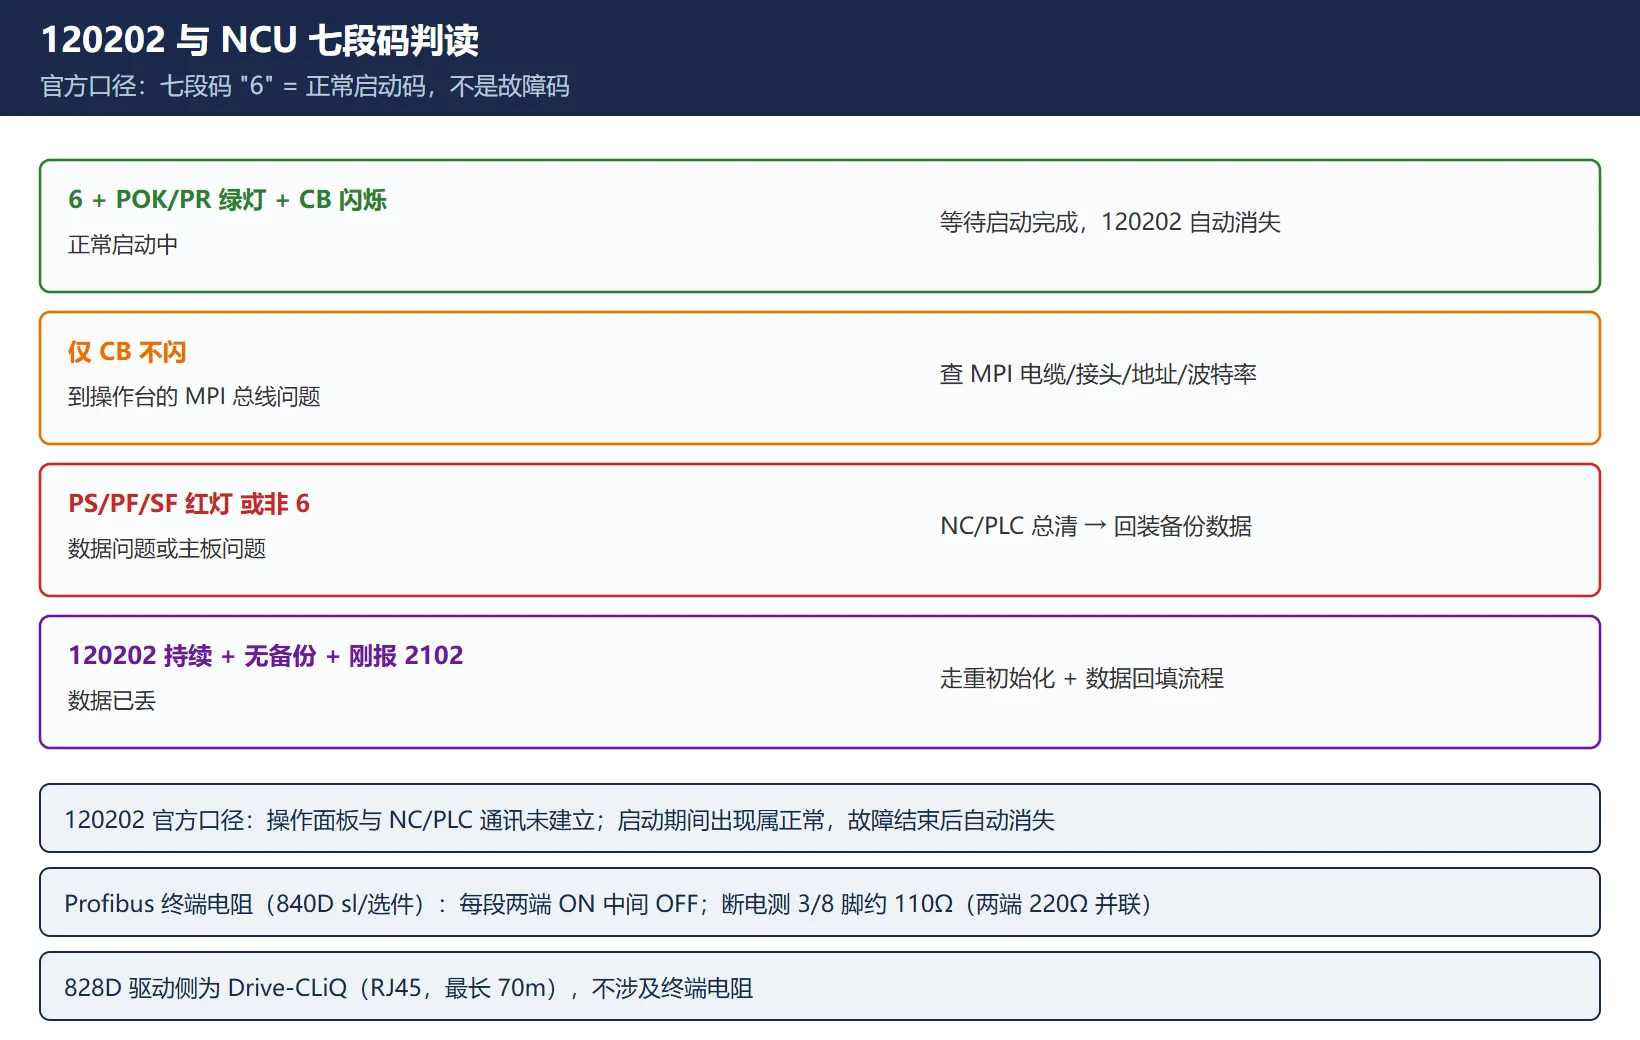Click "NC/PLC 总清 → 回装备份数据"

click(x=1096, y=526)
